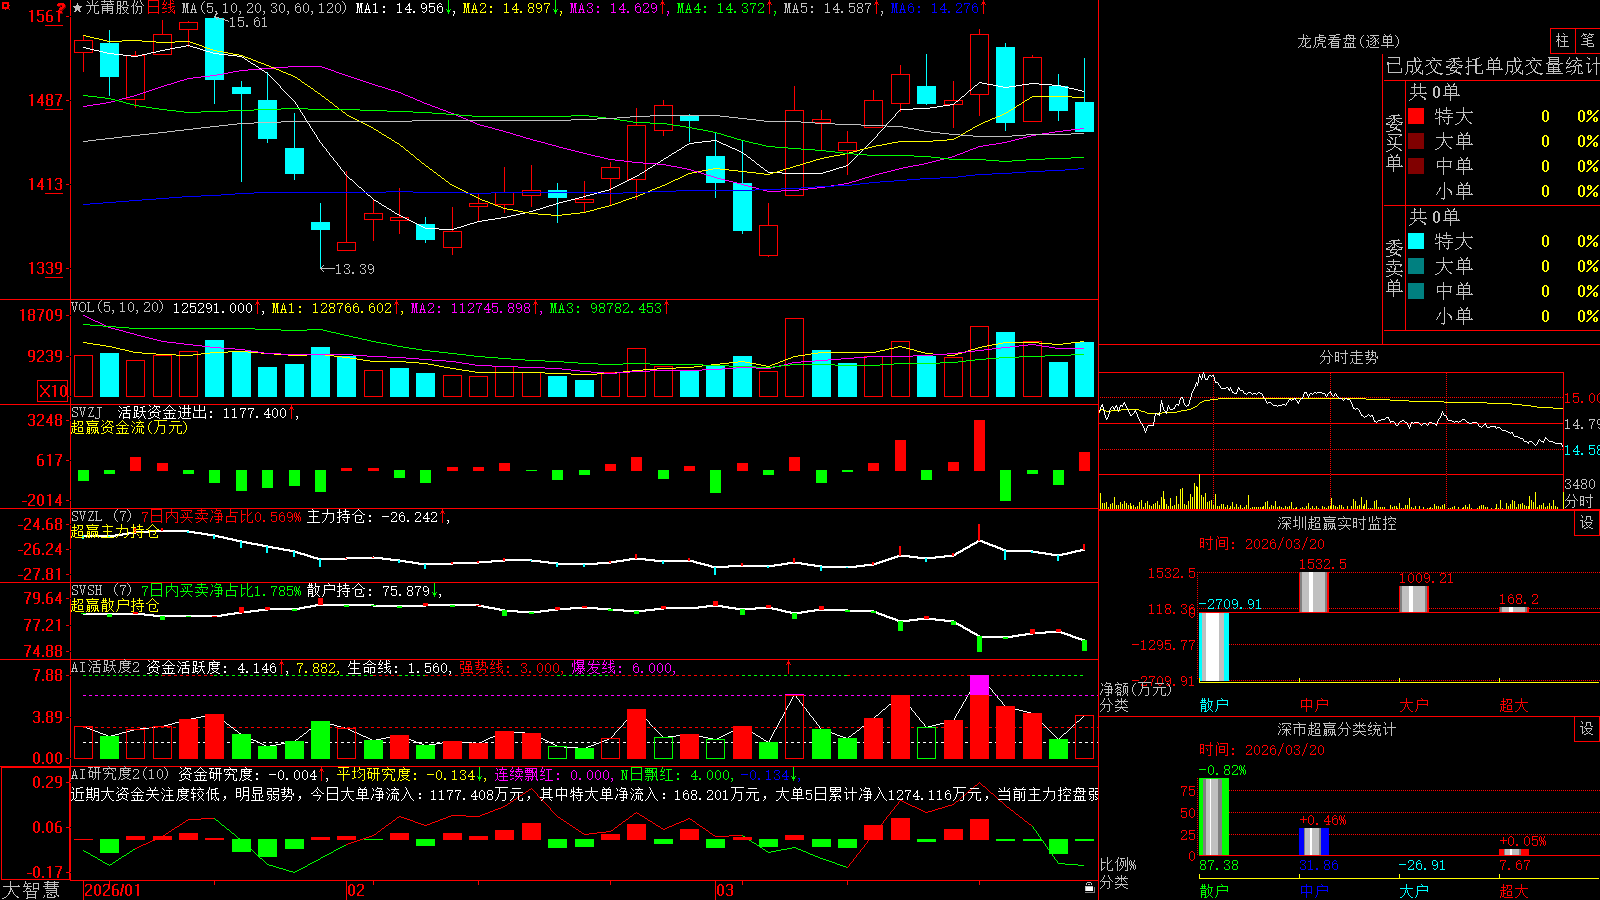Toggle the X10 volume scale box
The height and width of the screenshot is (900, 1600).
(53, 391)
